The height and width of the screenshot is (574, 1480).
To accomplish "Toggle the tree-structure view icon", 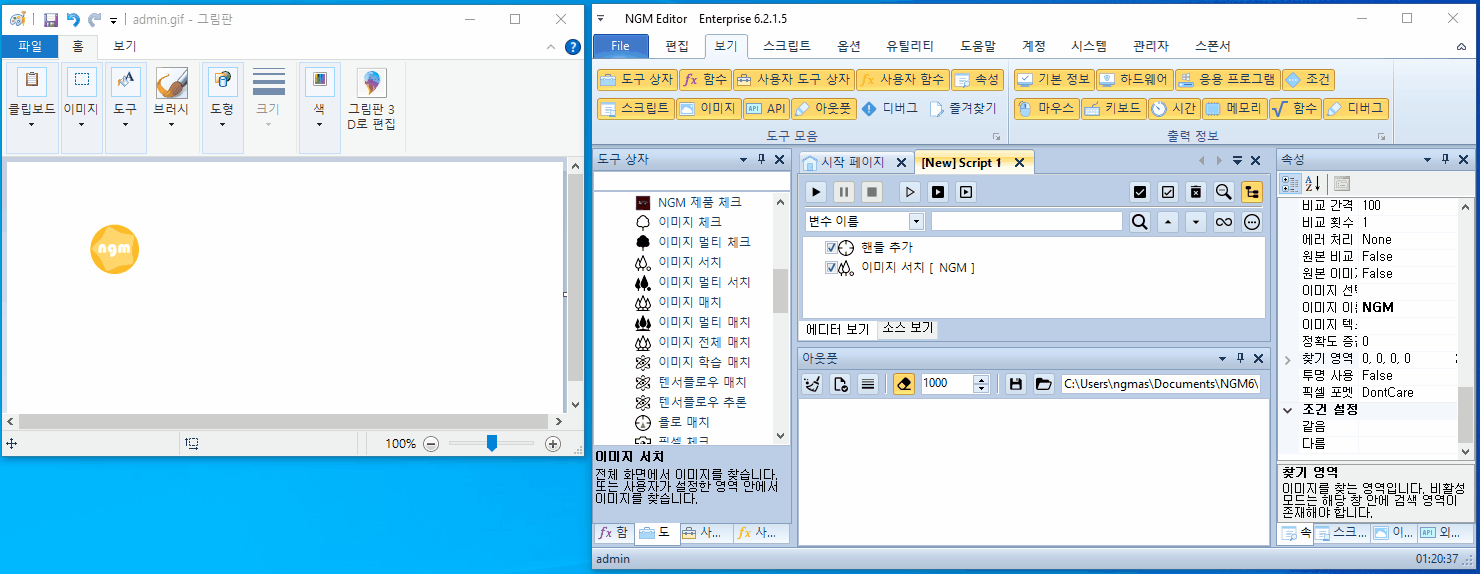I will (1251, 191).
